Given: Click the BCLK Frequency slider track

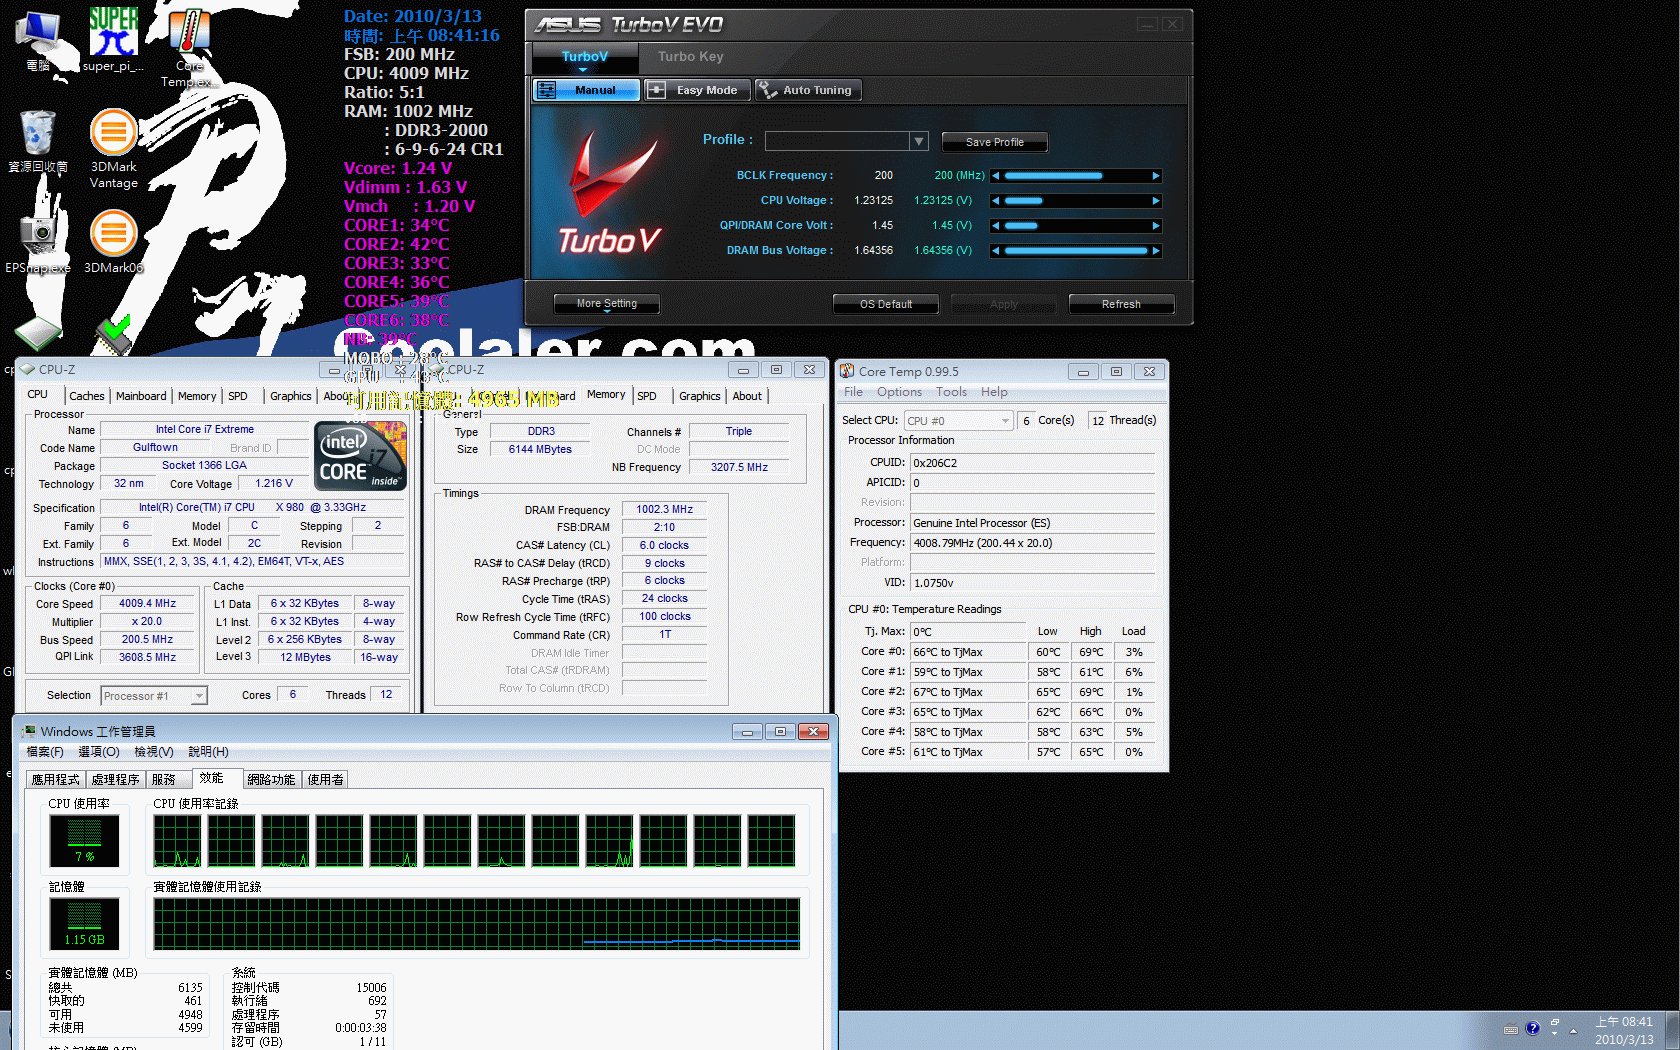Looking at the screenshot, I should (x=1076, y=176).
